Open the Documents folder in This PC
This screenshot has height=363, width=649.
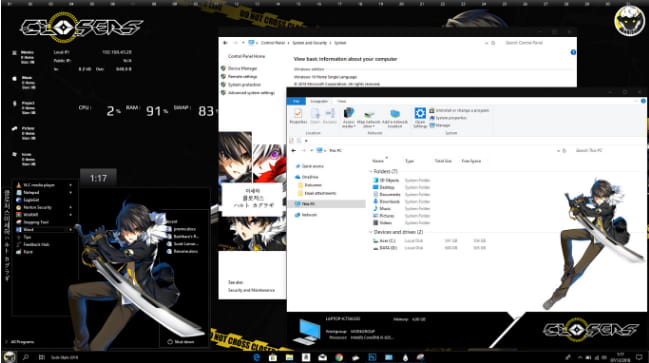387,195
